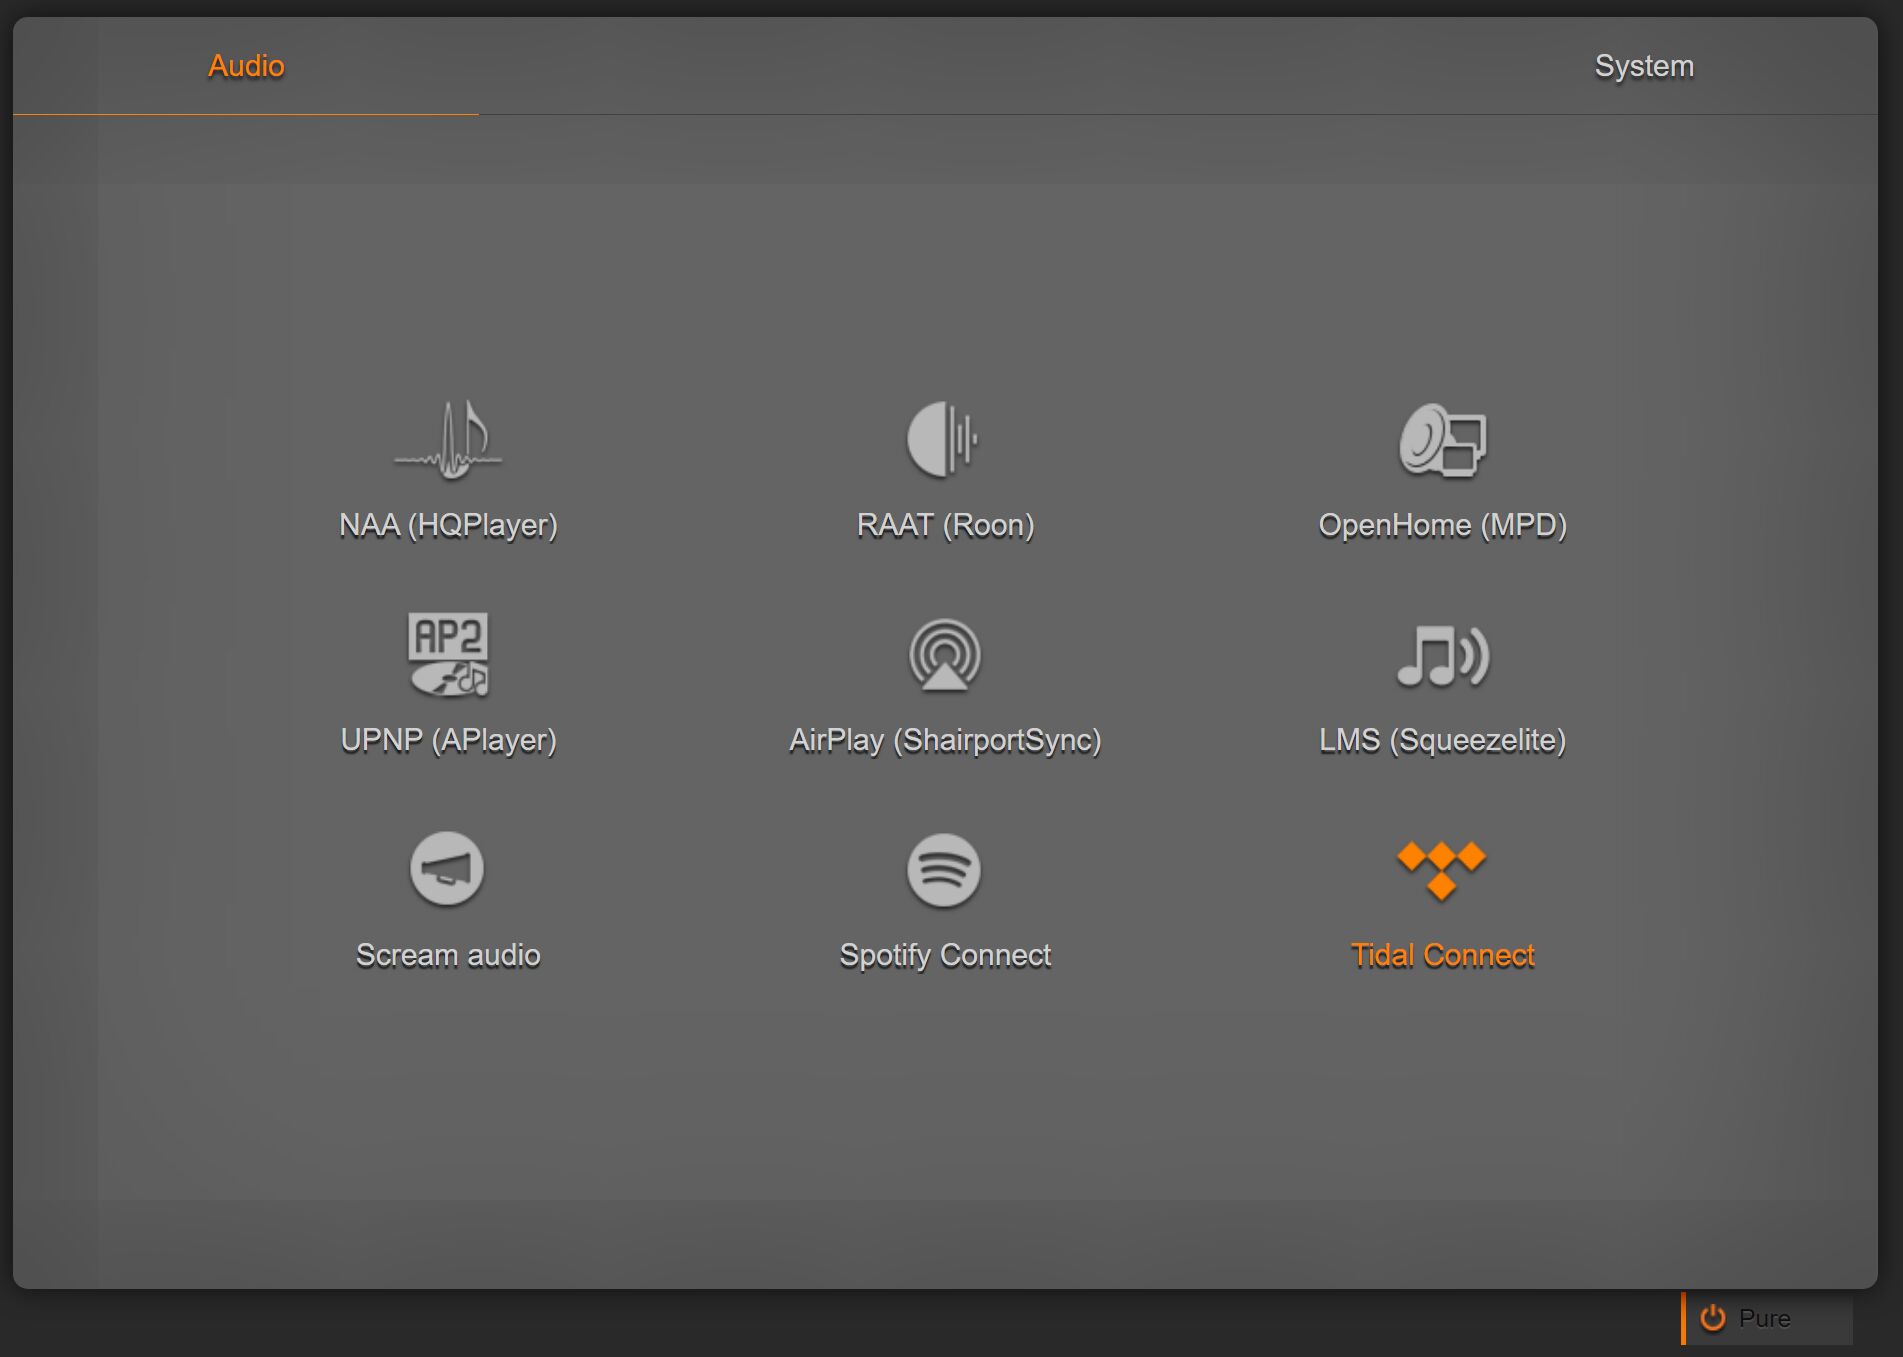Choose the Spotify Connect logo icon

944,870
